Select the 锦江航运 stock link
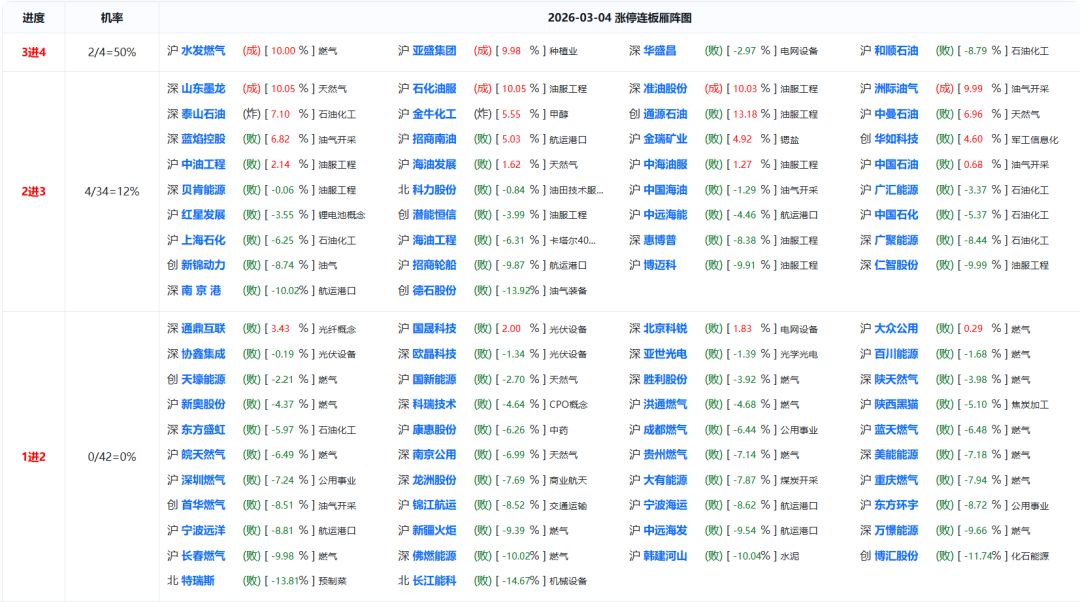The height and width of the screenshot is (602, 1080). (x=434, y=505)
